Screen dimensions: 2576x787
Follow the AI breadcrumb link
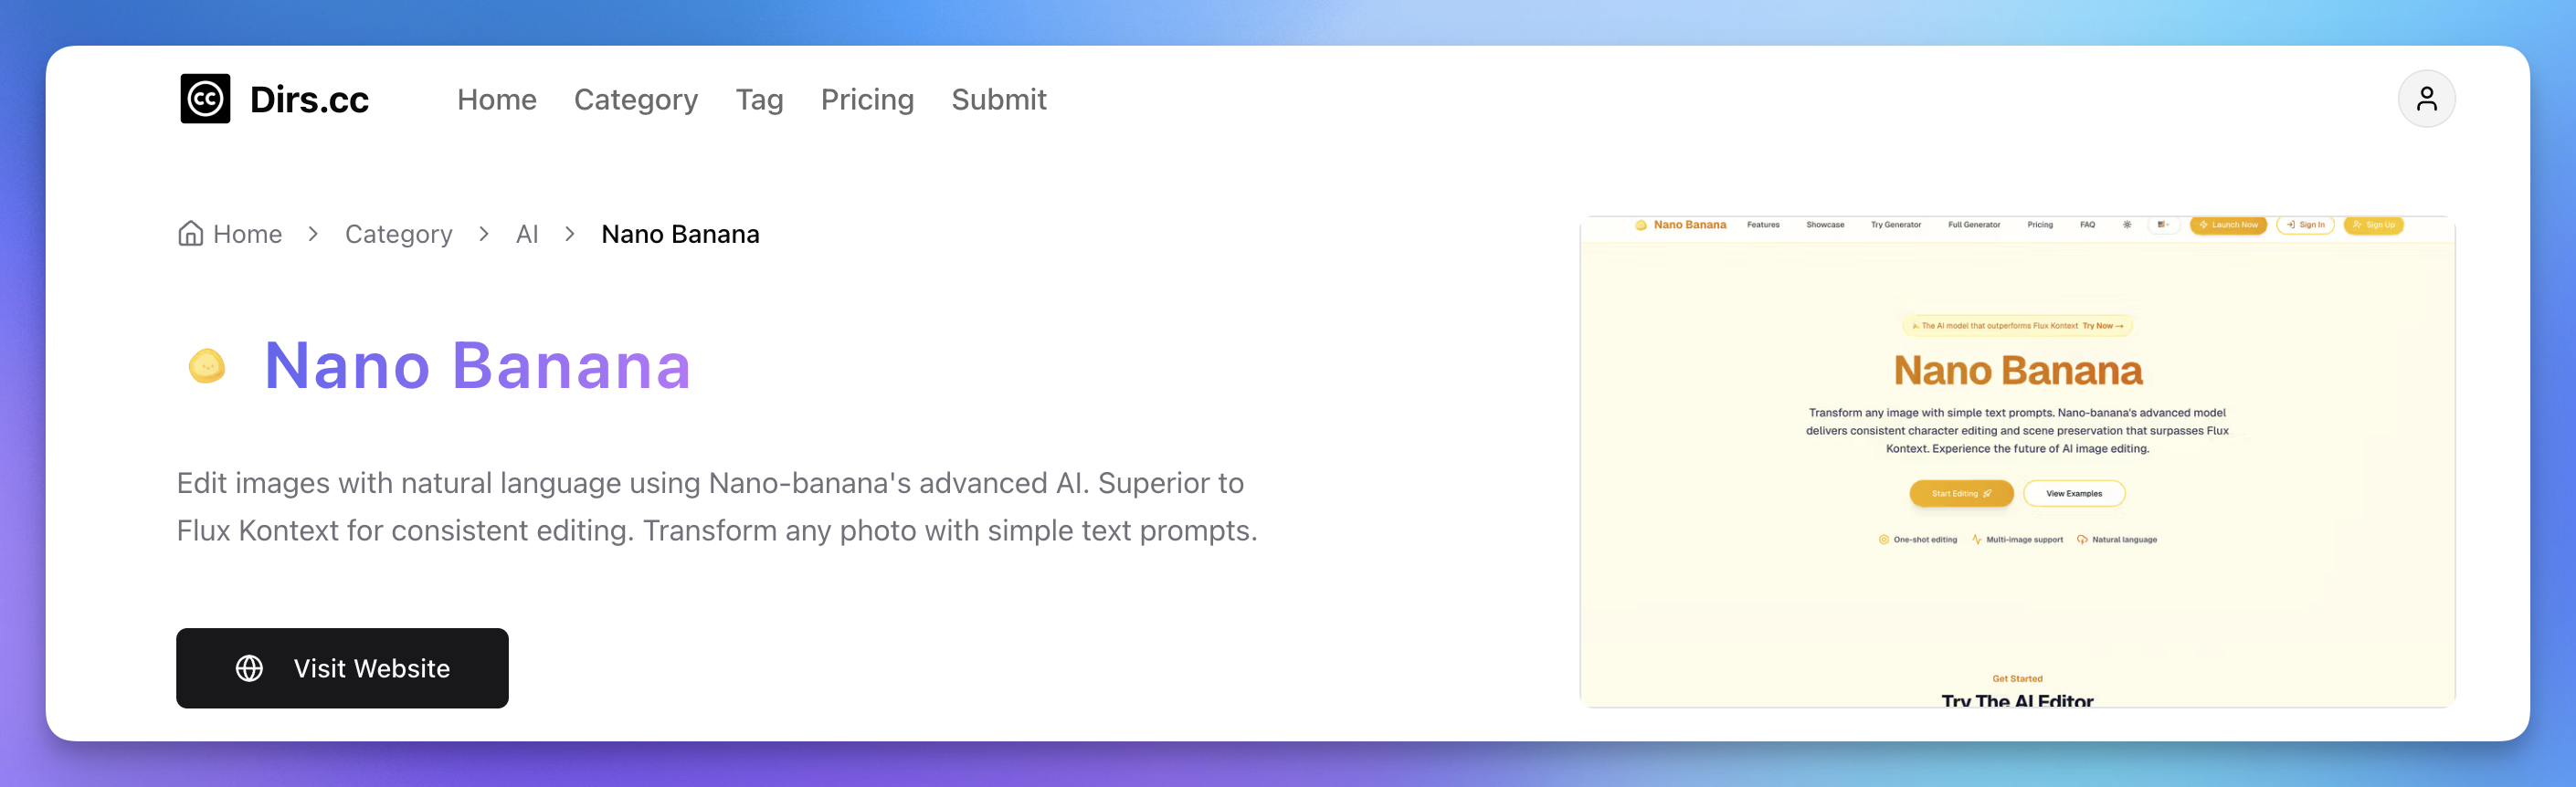527,234
